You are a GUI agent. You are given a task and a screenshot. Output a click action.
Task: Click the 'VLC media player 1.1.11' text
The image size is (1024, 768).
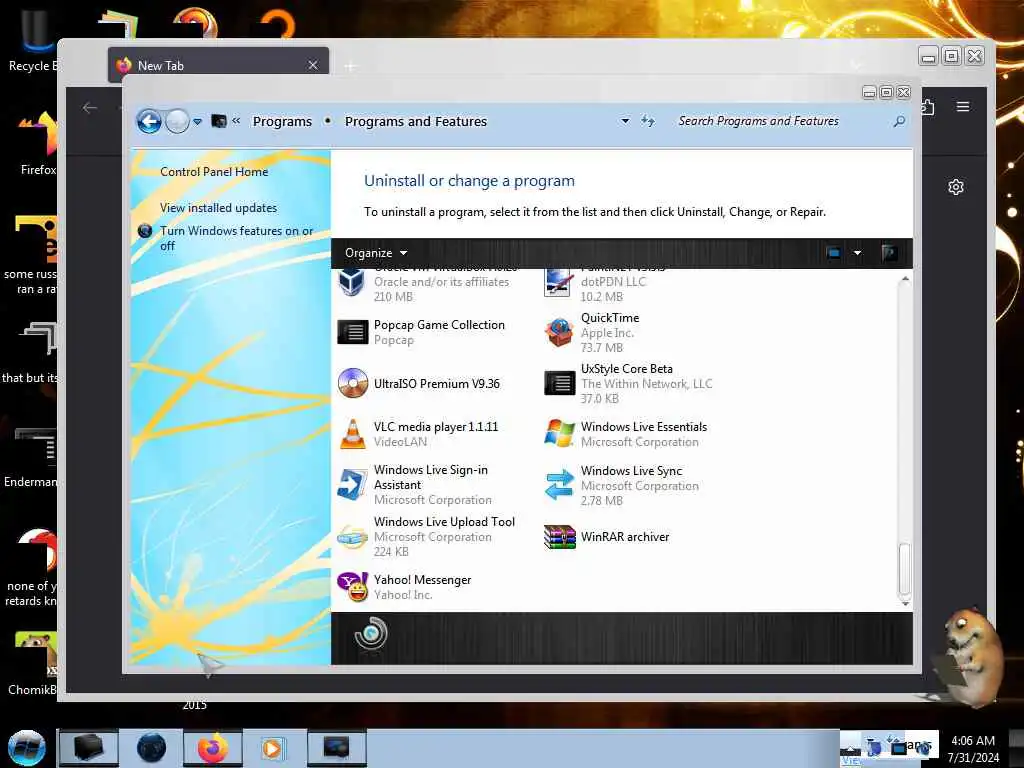436,426
